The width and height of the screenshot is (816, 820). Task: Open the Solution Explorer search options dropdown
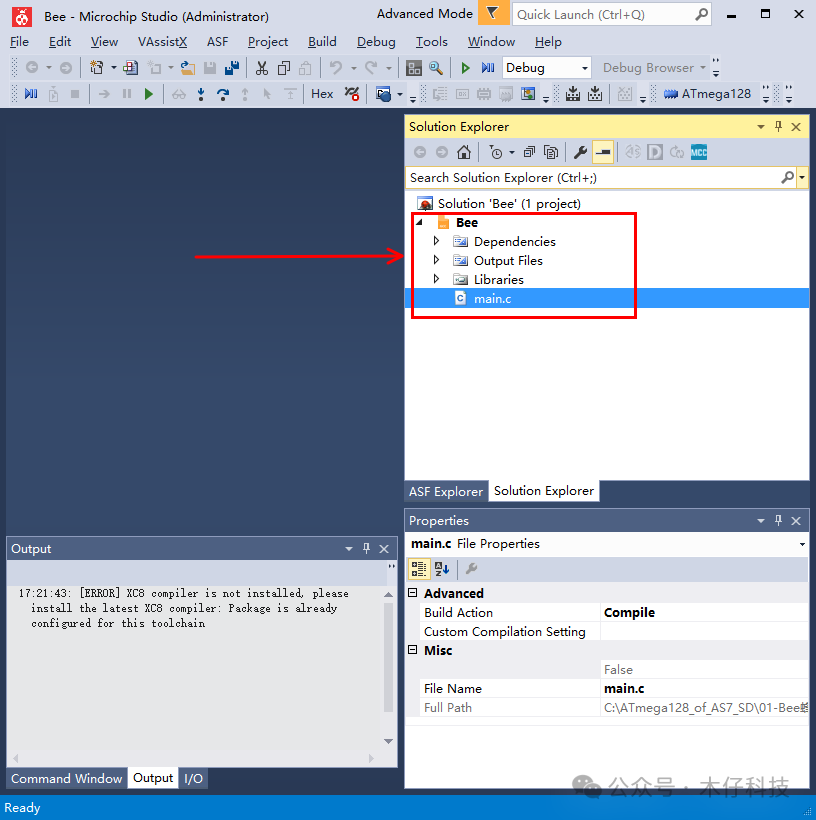pos(802,178)
